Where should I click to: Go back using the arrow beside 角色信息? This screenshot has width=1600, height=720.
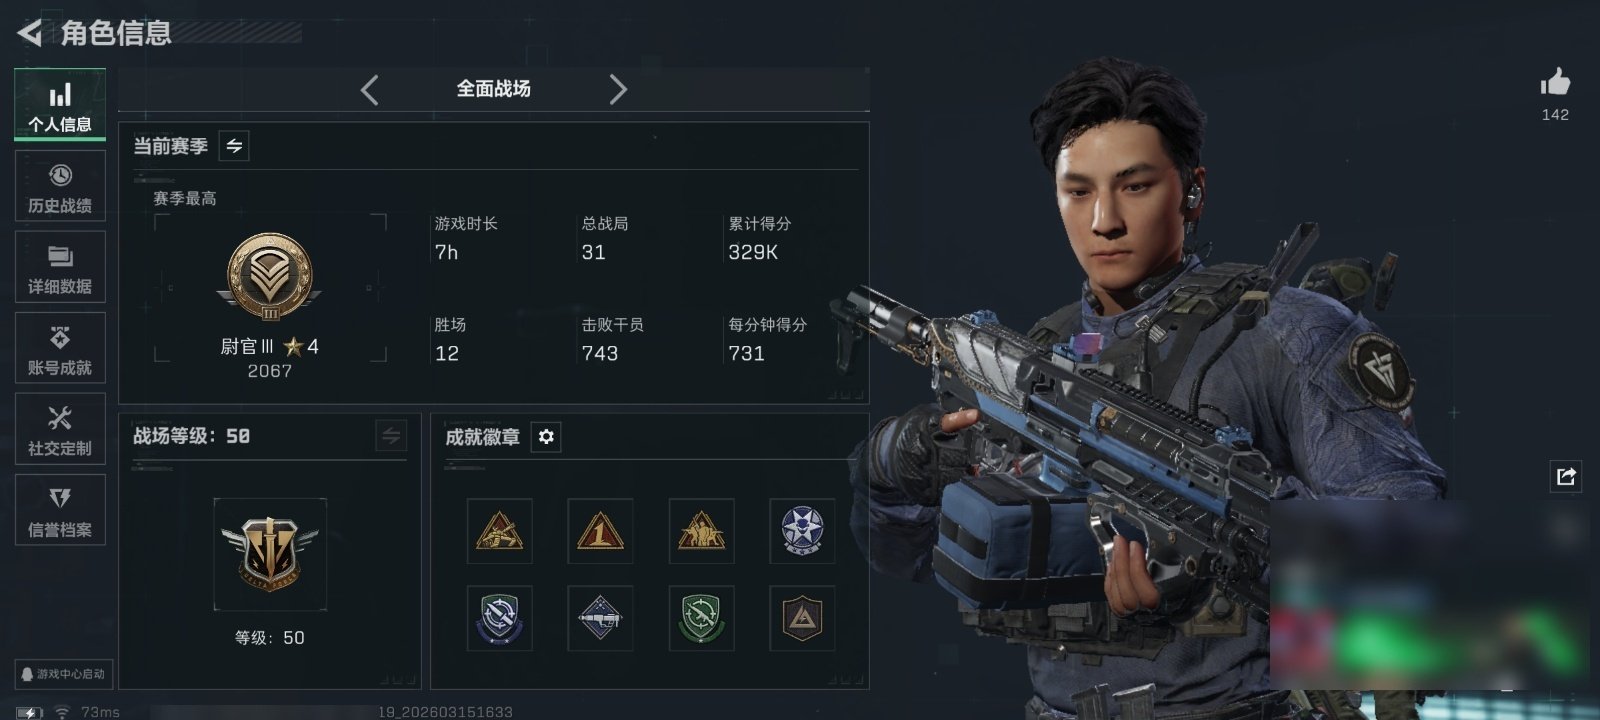point(29,34)
